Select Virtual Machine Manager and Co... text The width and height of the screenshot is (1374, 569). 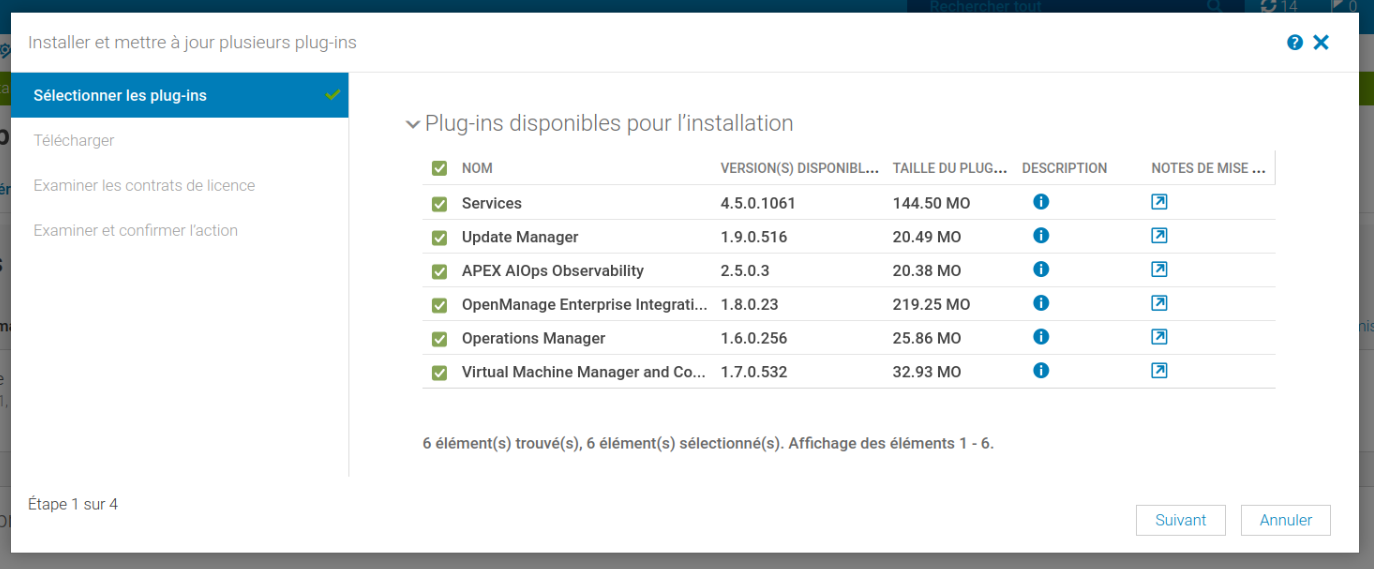point(584,372)
